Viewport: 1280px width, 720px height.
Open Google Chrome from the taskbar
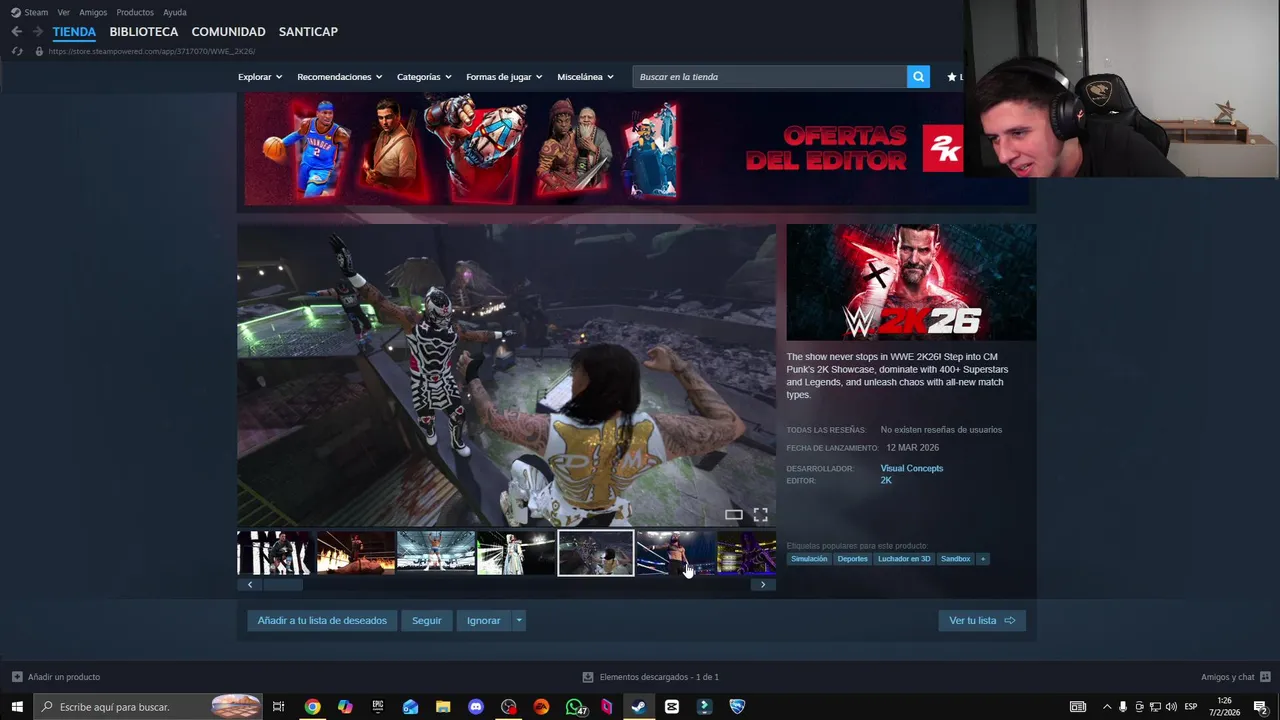click(313, 707)
